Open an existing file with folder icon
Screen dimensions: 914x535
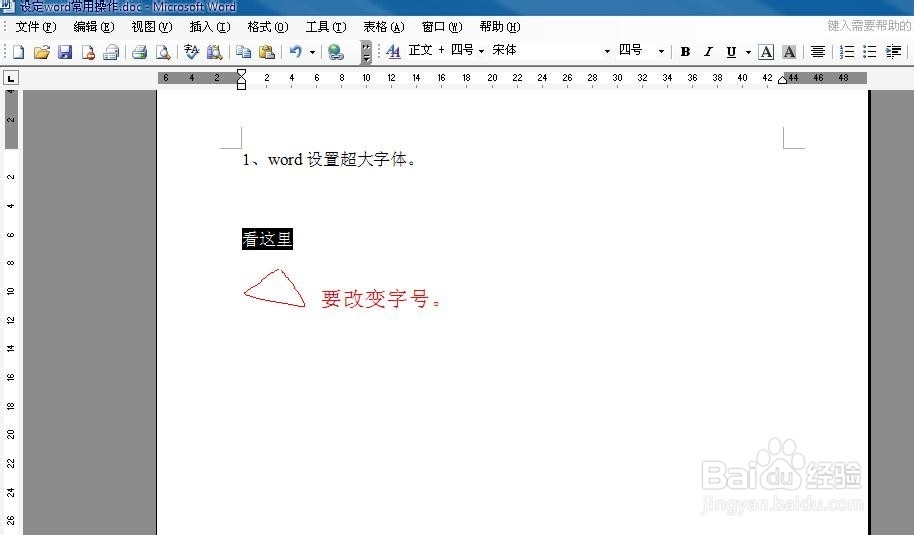[x=41, y=52]
